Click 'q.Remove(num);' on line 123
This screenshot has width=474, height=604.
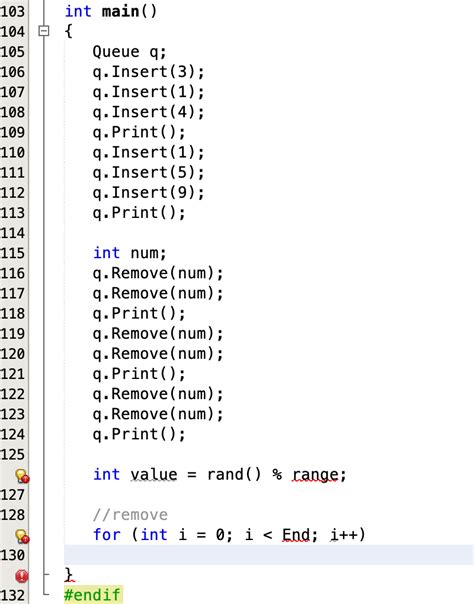click(x=158, y=414)
